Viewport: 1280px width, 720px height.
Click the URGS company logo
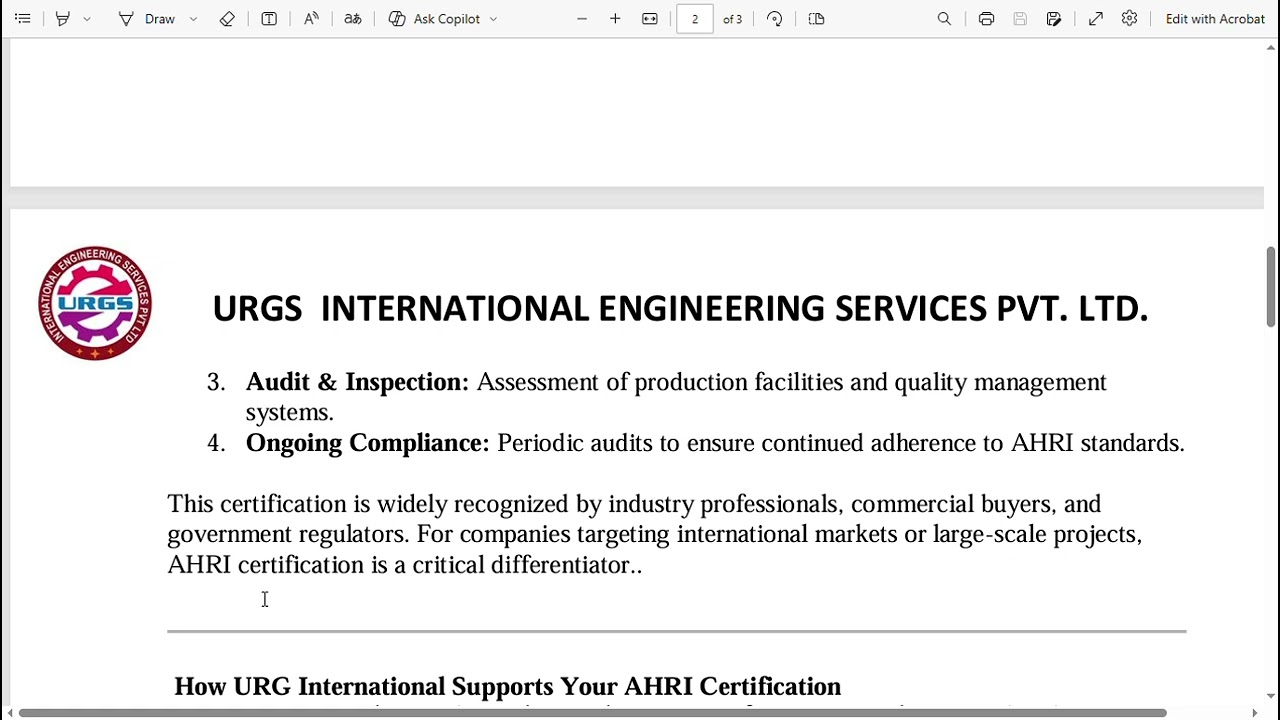coord(95,303)
